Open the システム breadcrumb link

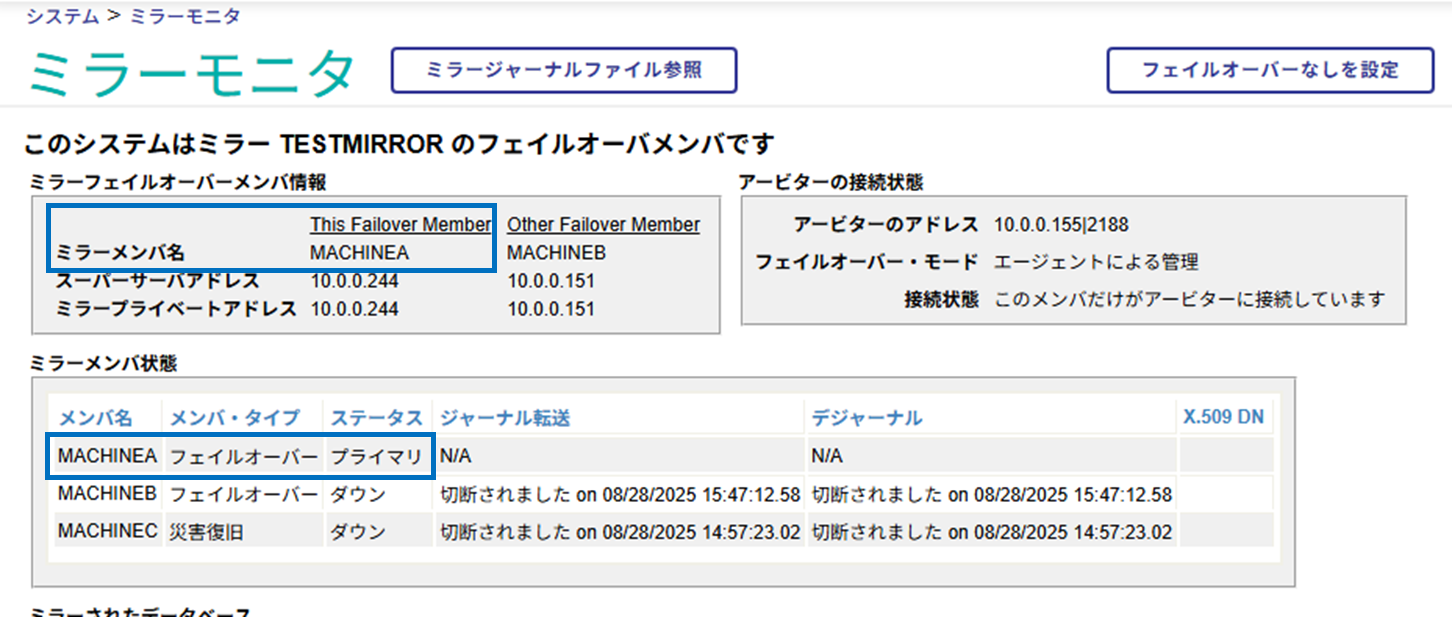coord(62,16)
